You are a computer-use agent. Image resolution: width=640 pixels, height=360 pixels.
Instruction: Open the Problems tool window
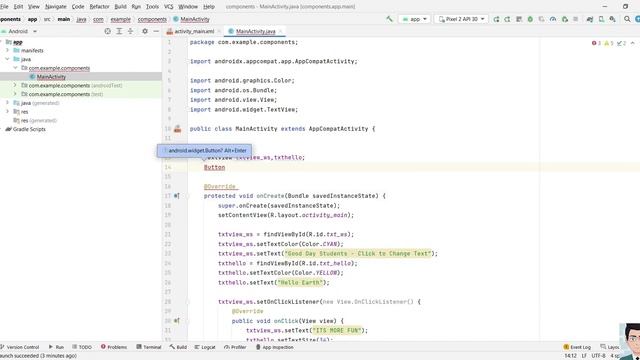114,347
